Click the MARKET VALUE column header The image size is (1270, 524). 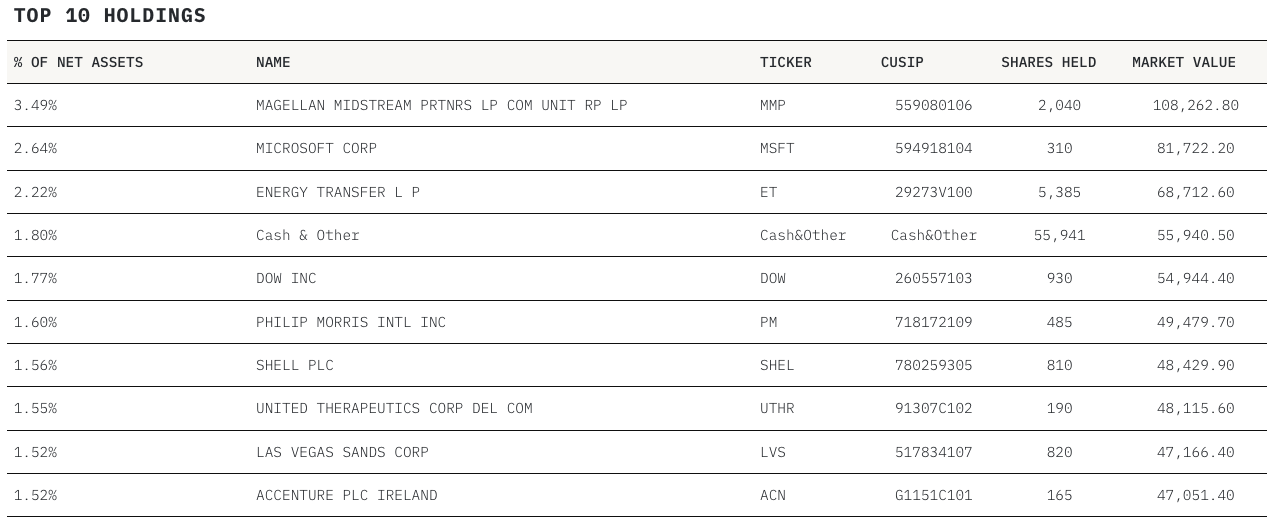point(1184,62)
